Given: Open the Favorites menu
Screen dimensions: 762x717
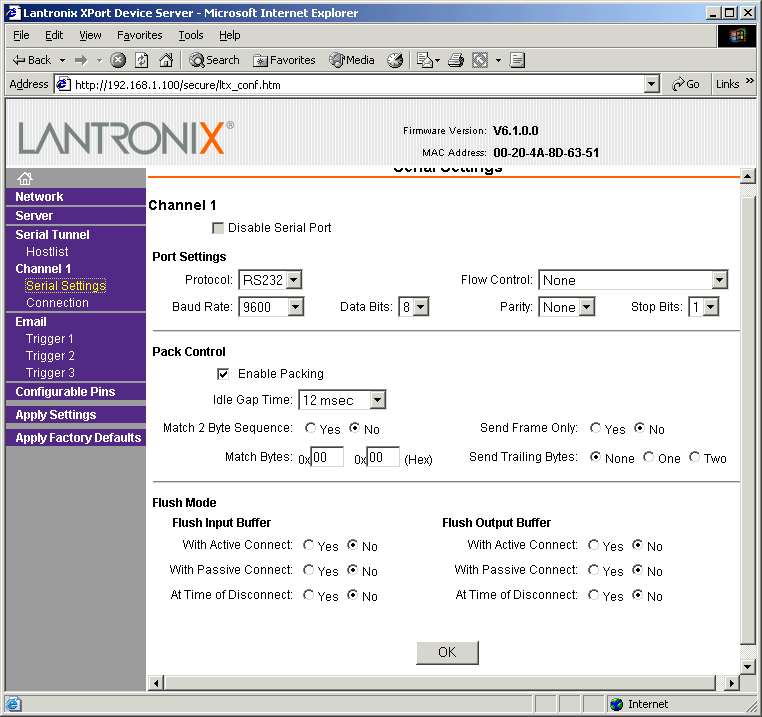Looking at the screenshot, I should (139, 35).
